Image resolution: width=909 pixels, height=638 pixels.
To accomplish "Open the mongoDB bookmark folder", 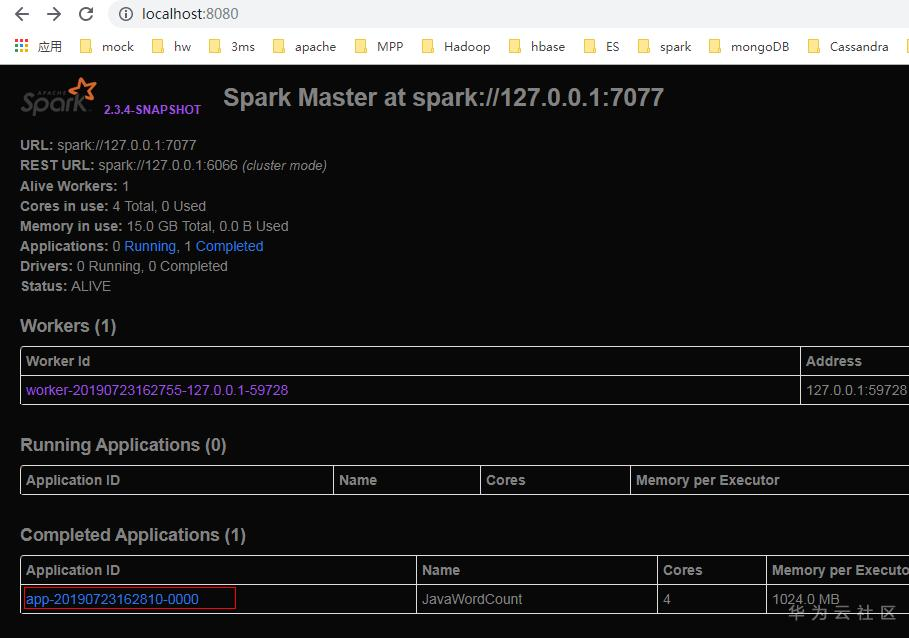I will tap(749, 46).
